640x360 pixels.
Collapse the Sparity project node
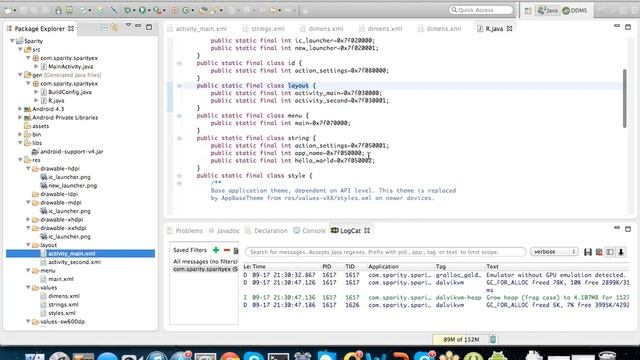(12, 41)
